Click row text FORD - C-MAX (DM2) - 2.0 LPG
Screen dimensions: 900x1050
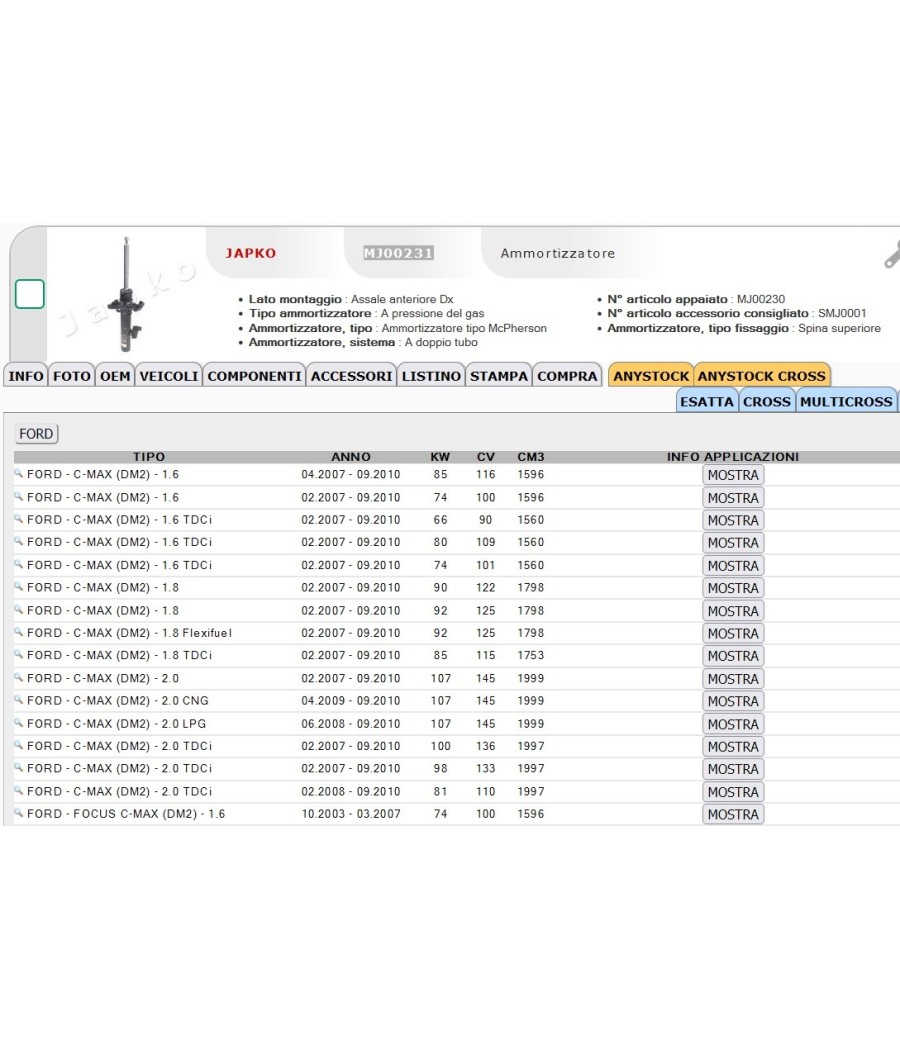click(x=117, y=724)
